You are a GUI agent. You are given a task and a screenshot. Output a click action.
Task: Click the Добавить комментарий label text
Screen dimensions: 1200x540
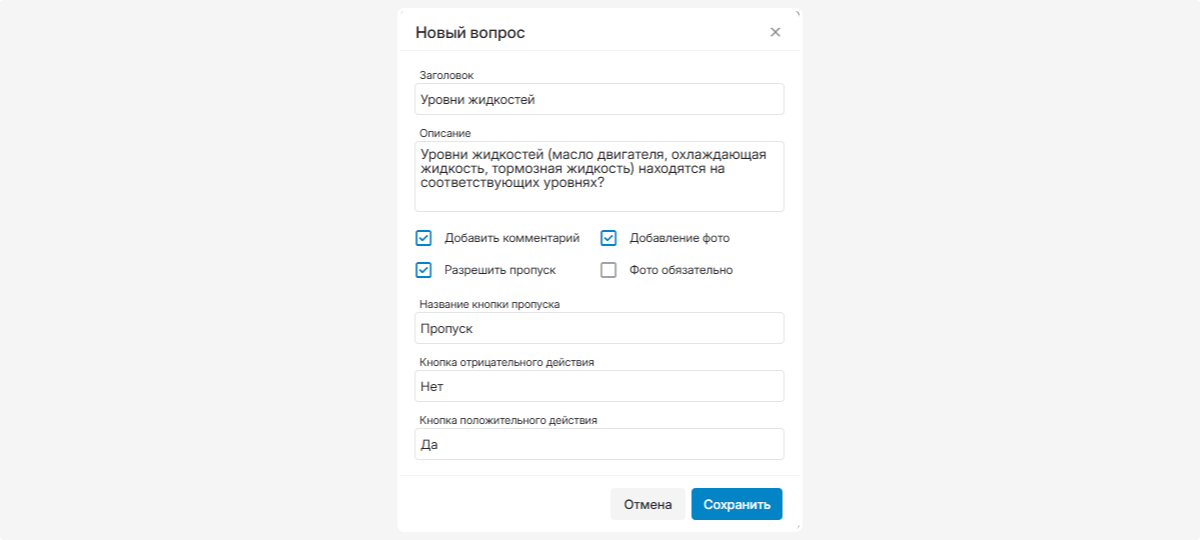pyautogui.click(x=512, y=238)
